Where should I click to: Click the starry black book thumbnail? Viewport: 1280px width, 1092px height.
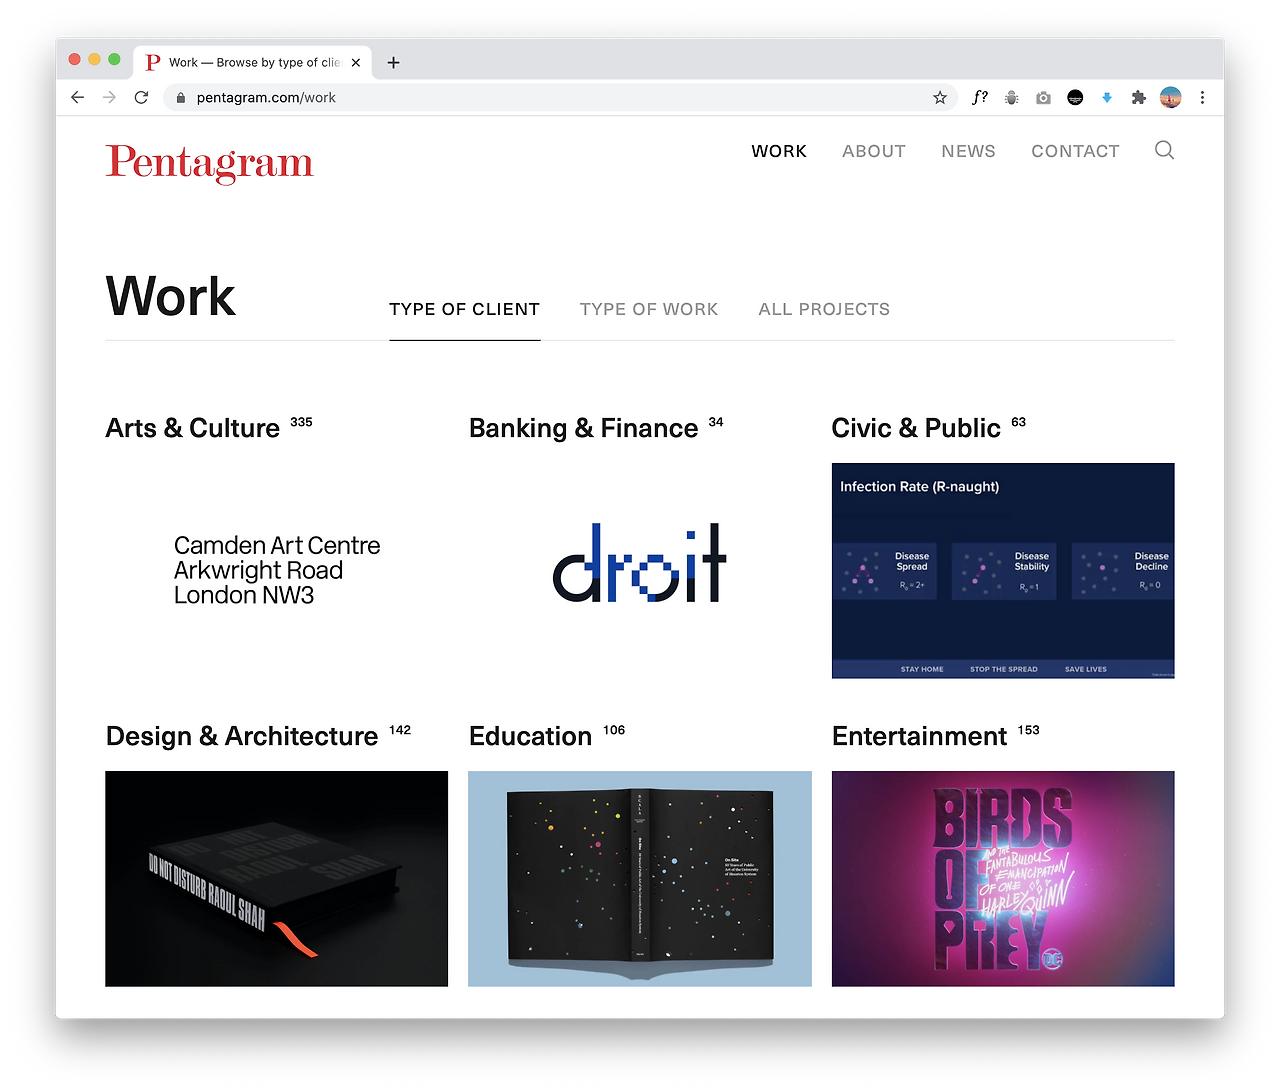pyautogui.click(x=640, y=879)
